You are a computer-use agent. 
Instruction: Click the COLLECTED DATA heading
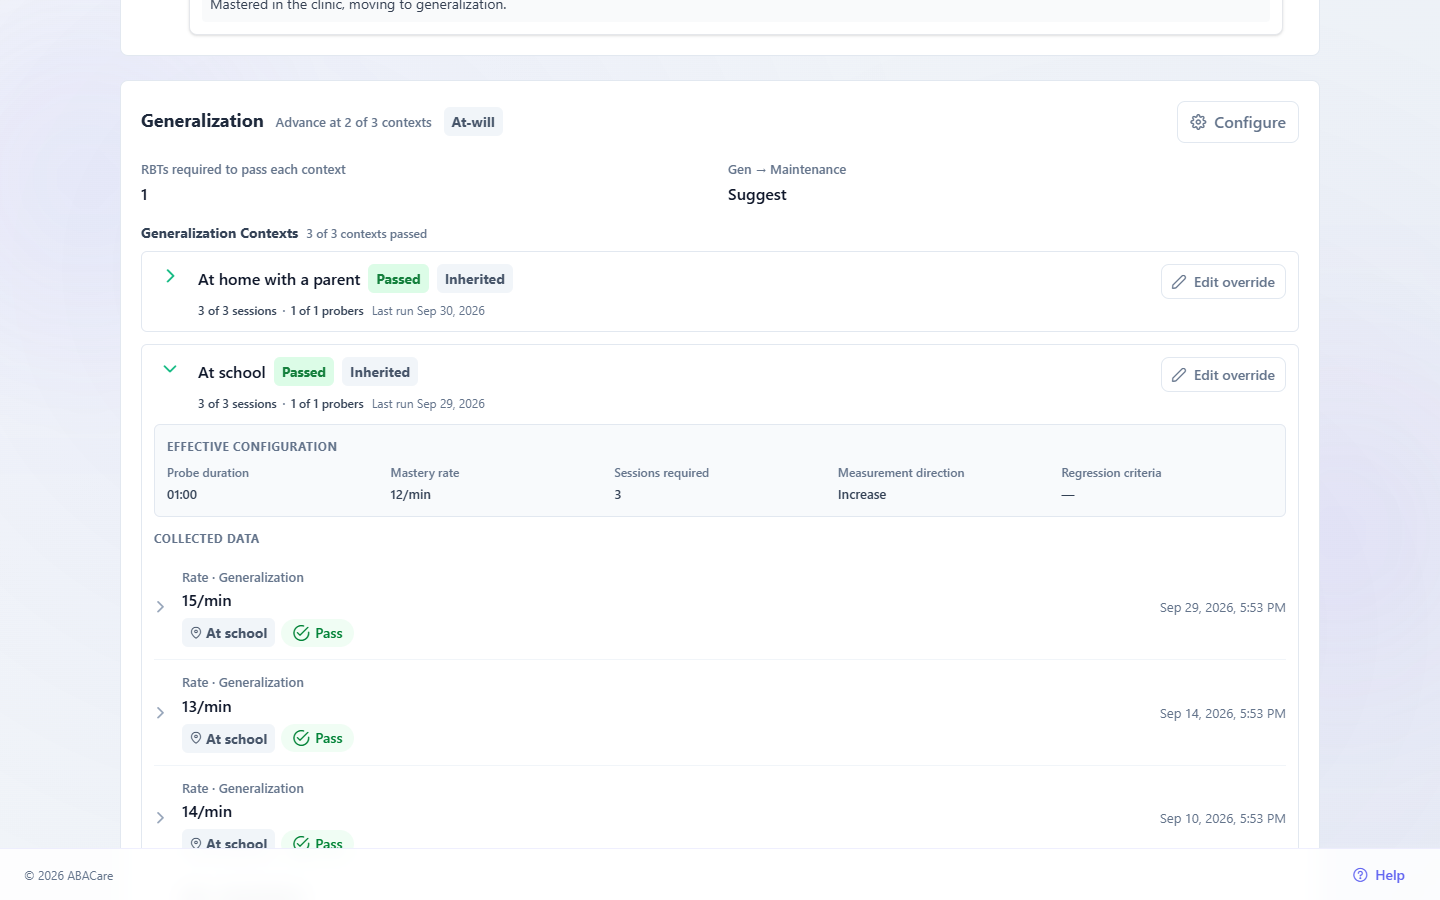[x=207, y=539]
